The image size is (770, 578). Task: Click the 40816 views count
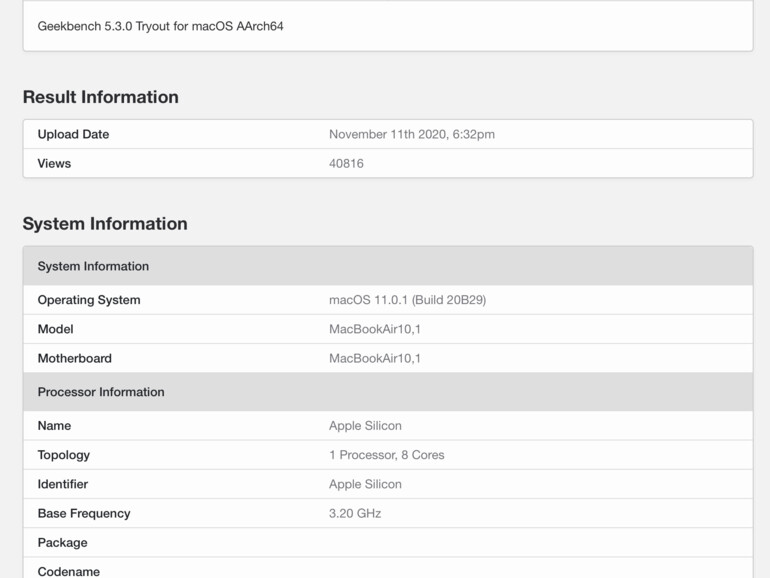(x=346, y=163)
